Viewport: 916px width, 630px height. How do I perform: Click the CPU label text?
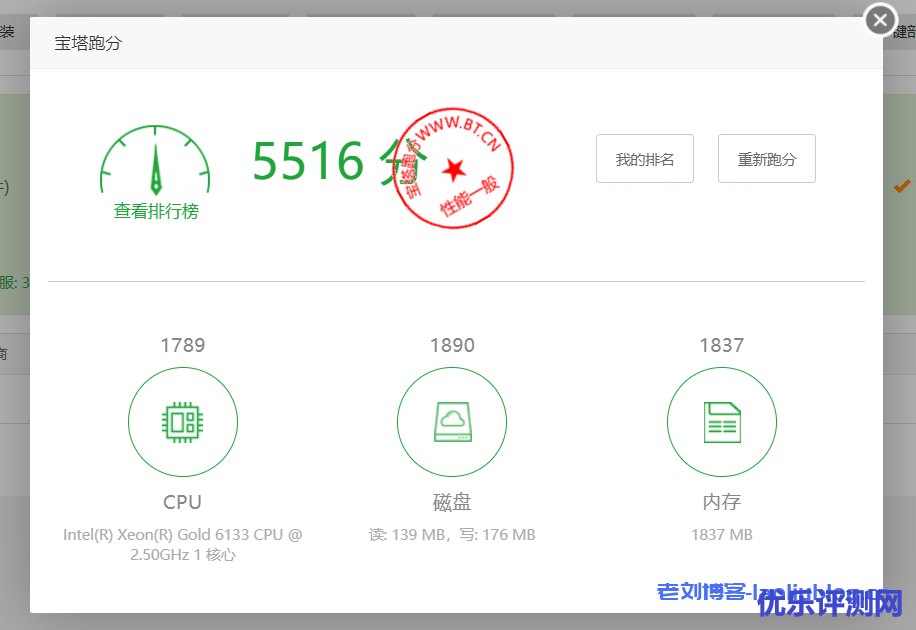tap(182, 502)
